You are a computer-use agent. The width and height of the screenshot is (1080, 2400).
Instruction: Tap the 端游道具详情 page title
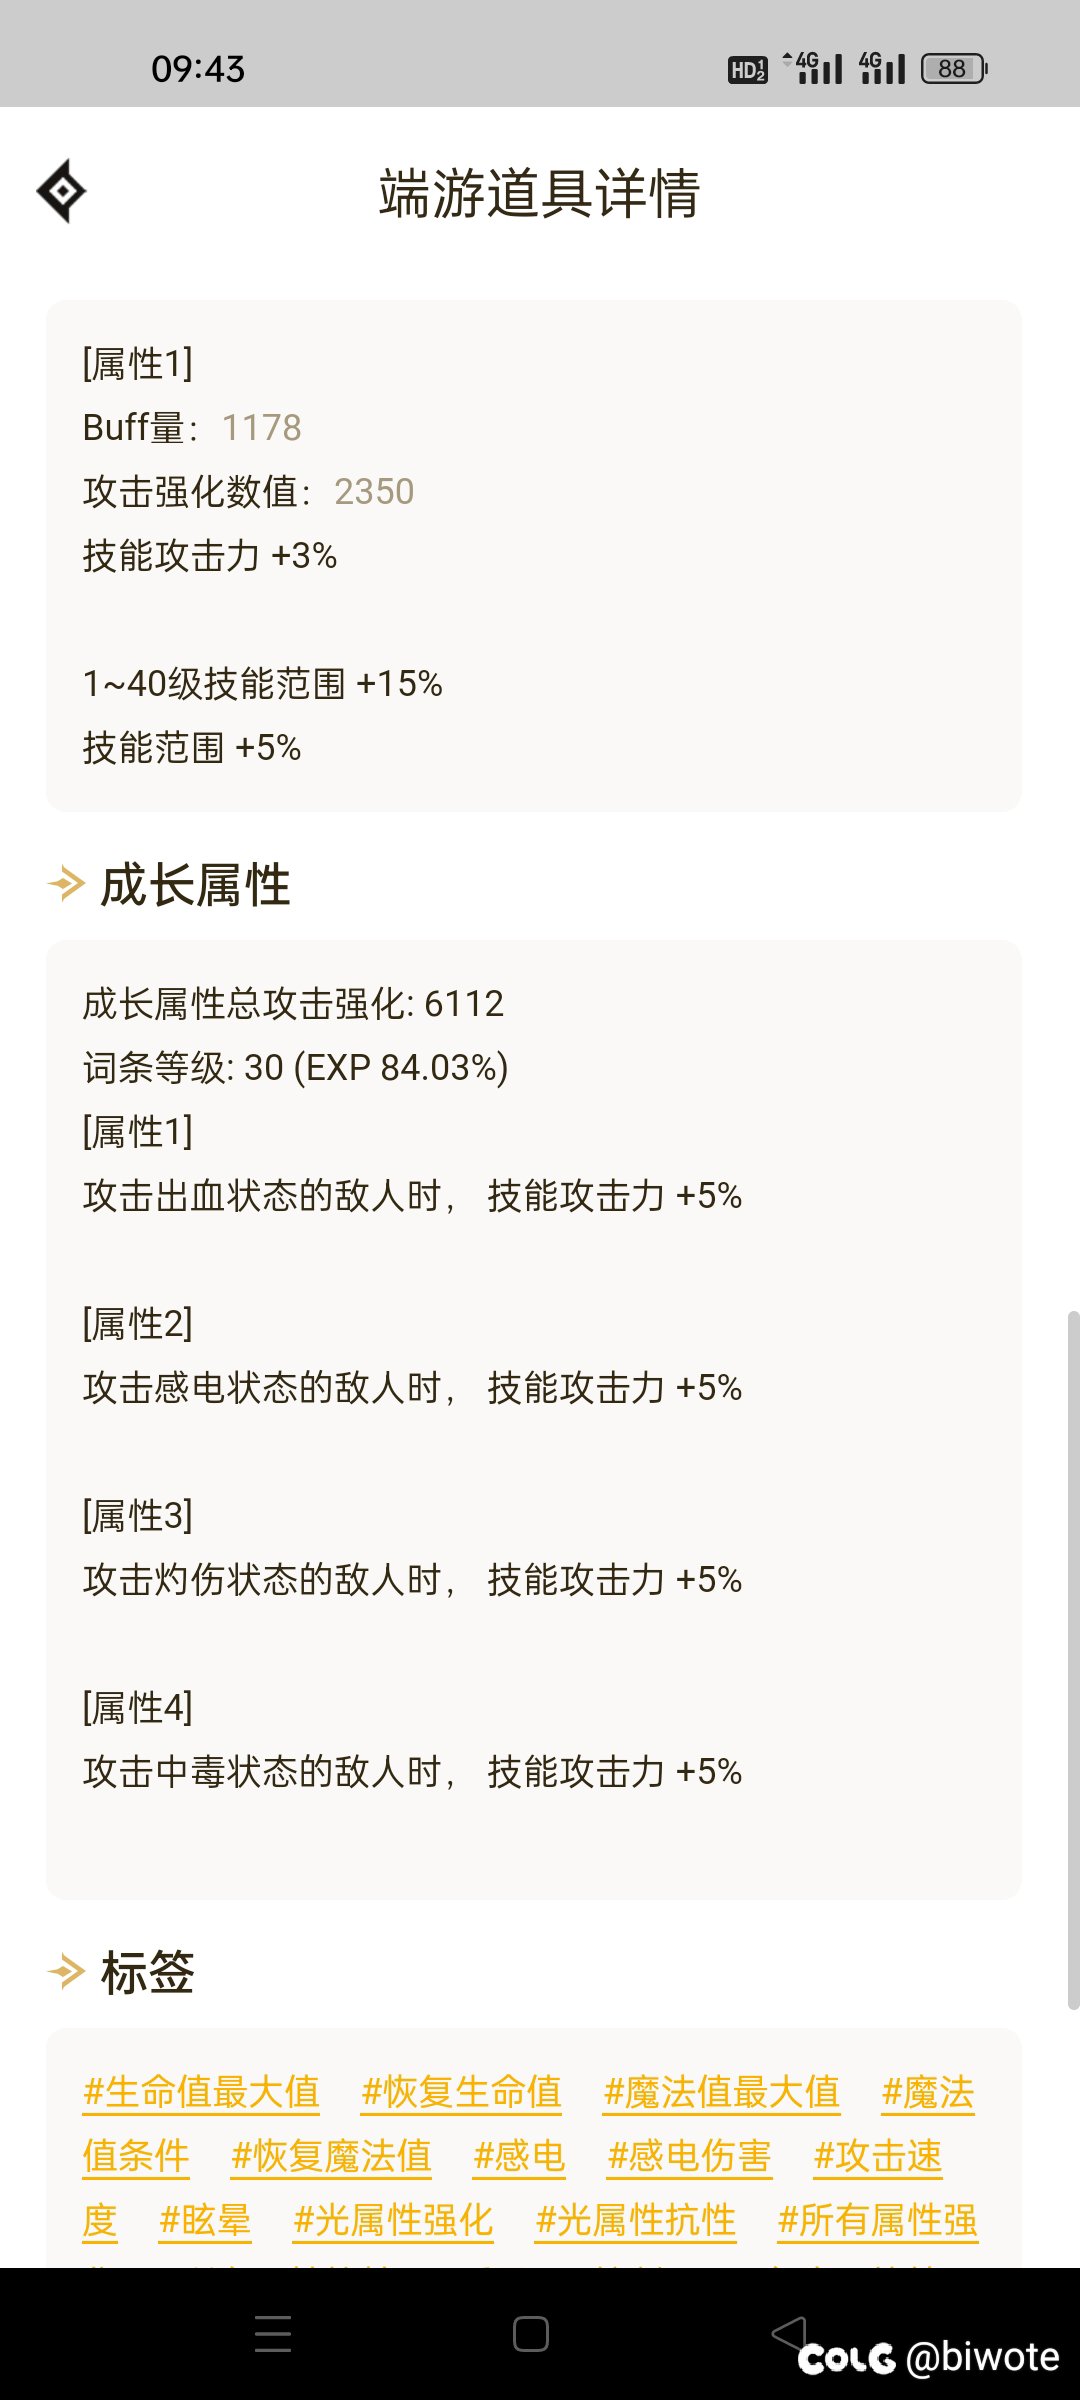[x=540, y=193]
